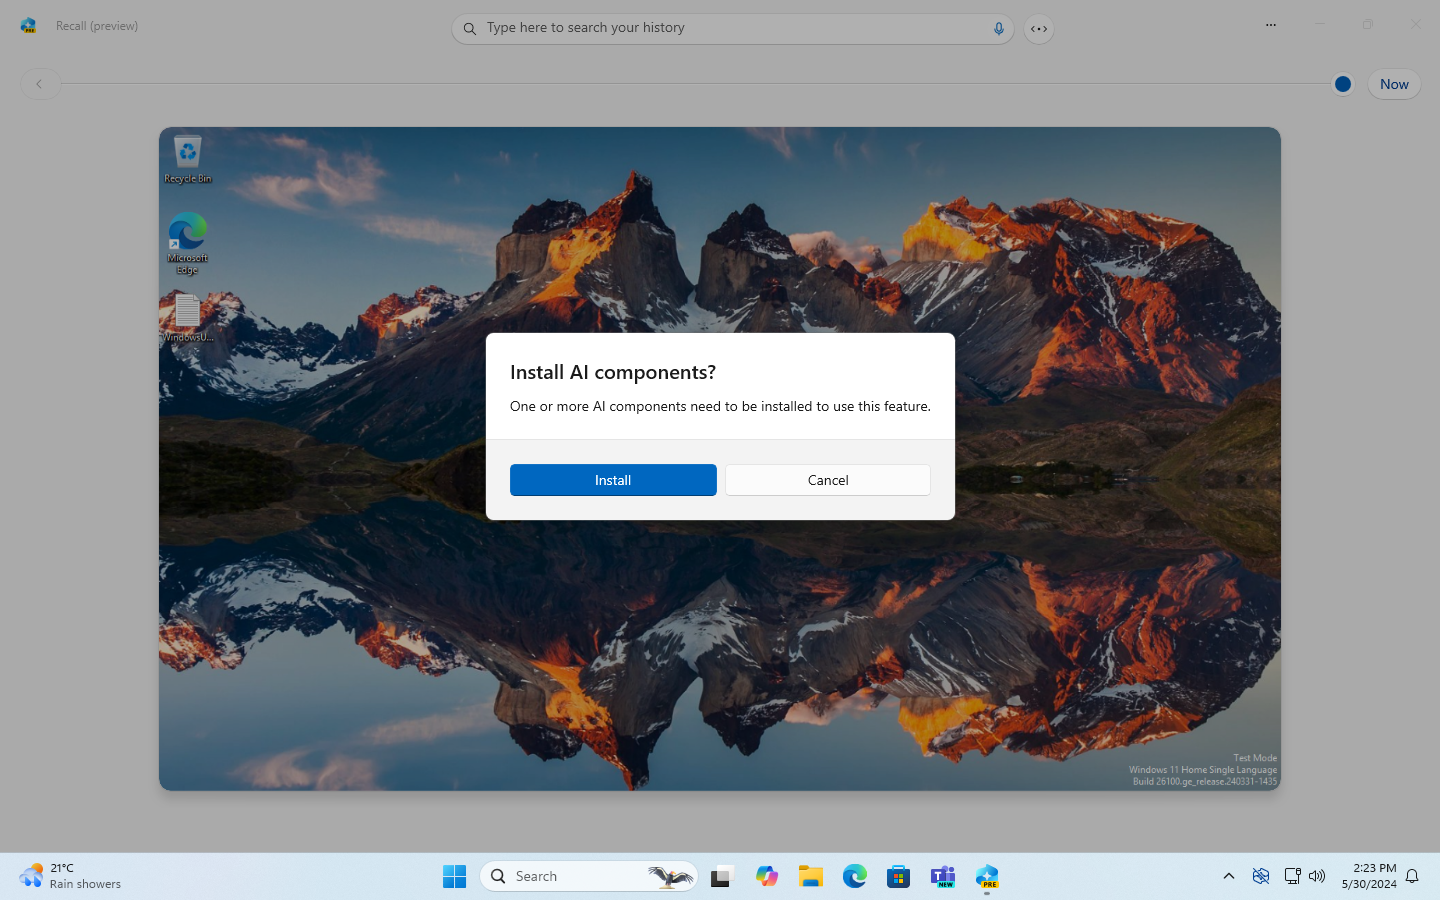
Task: Click the Recall search history field
Action: click(733, 28)
